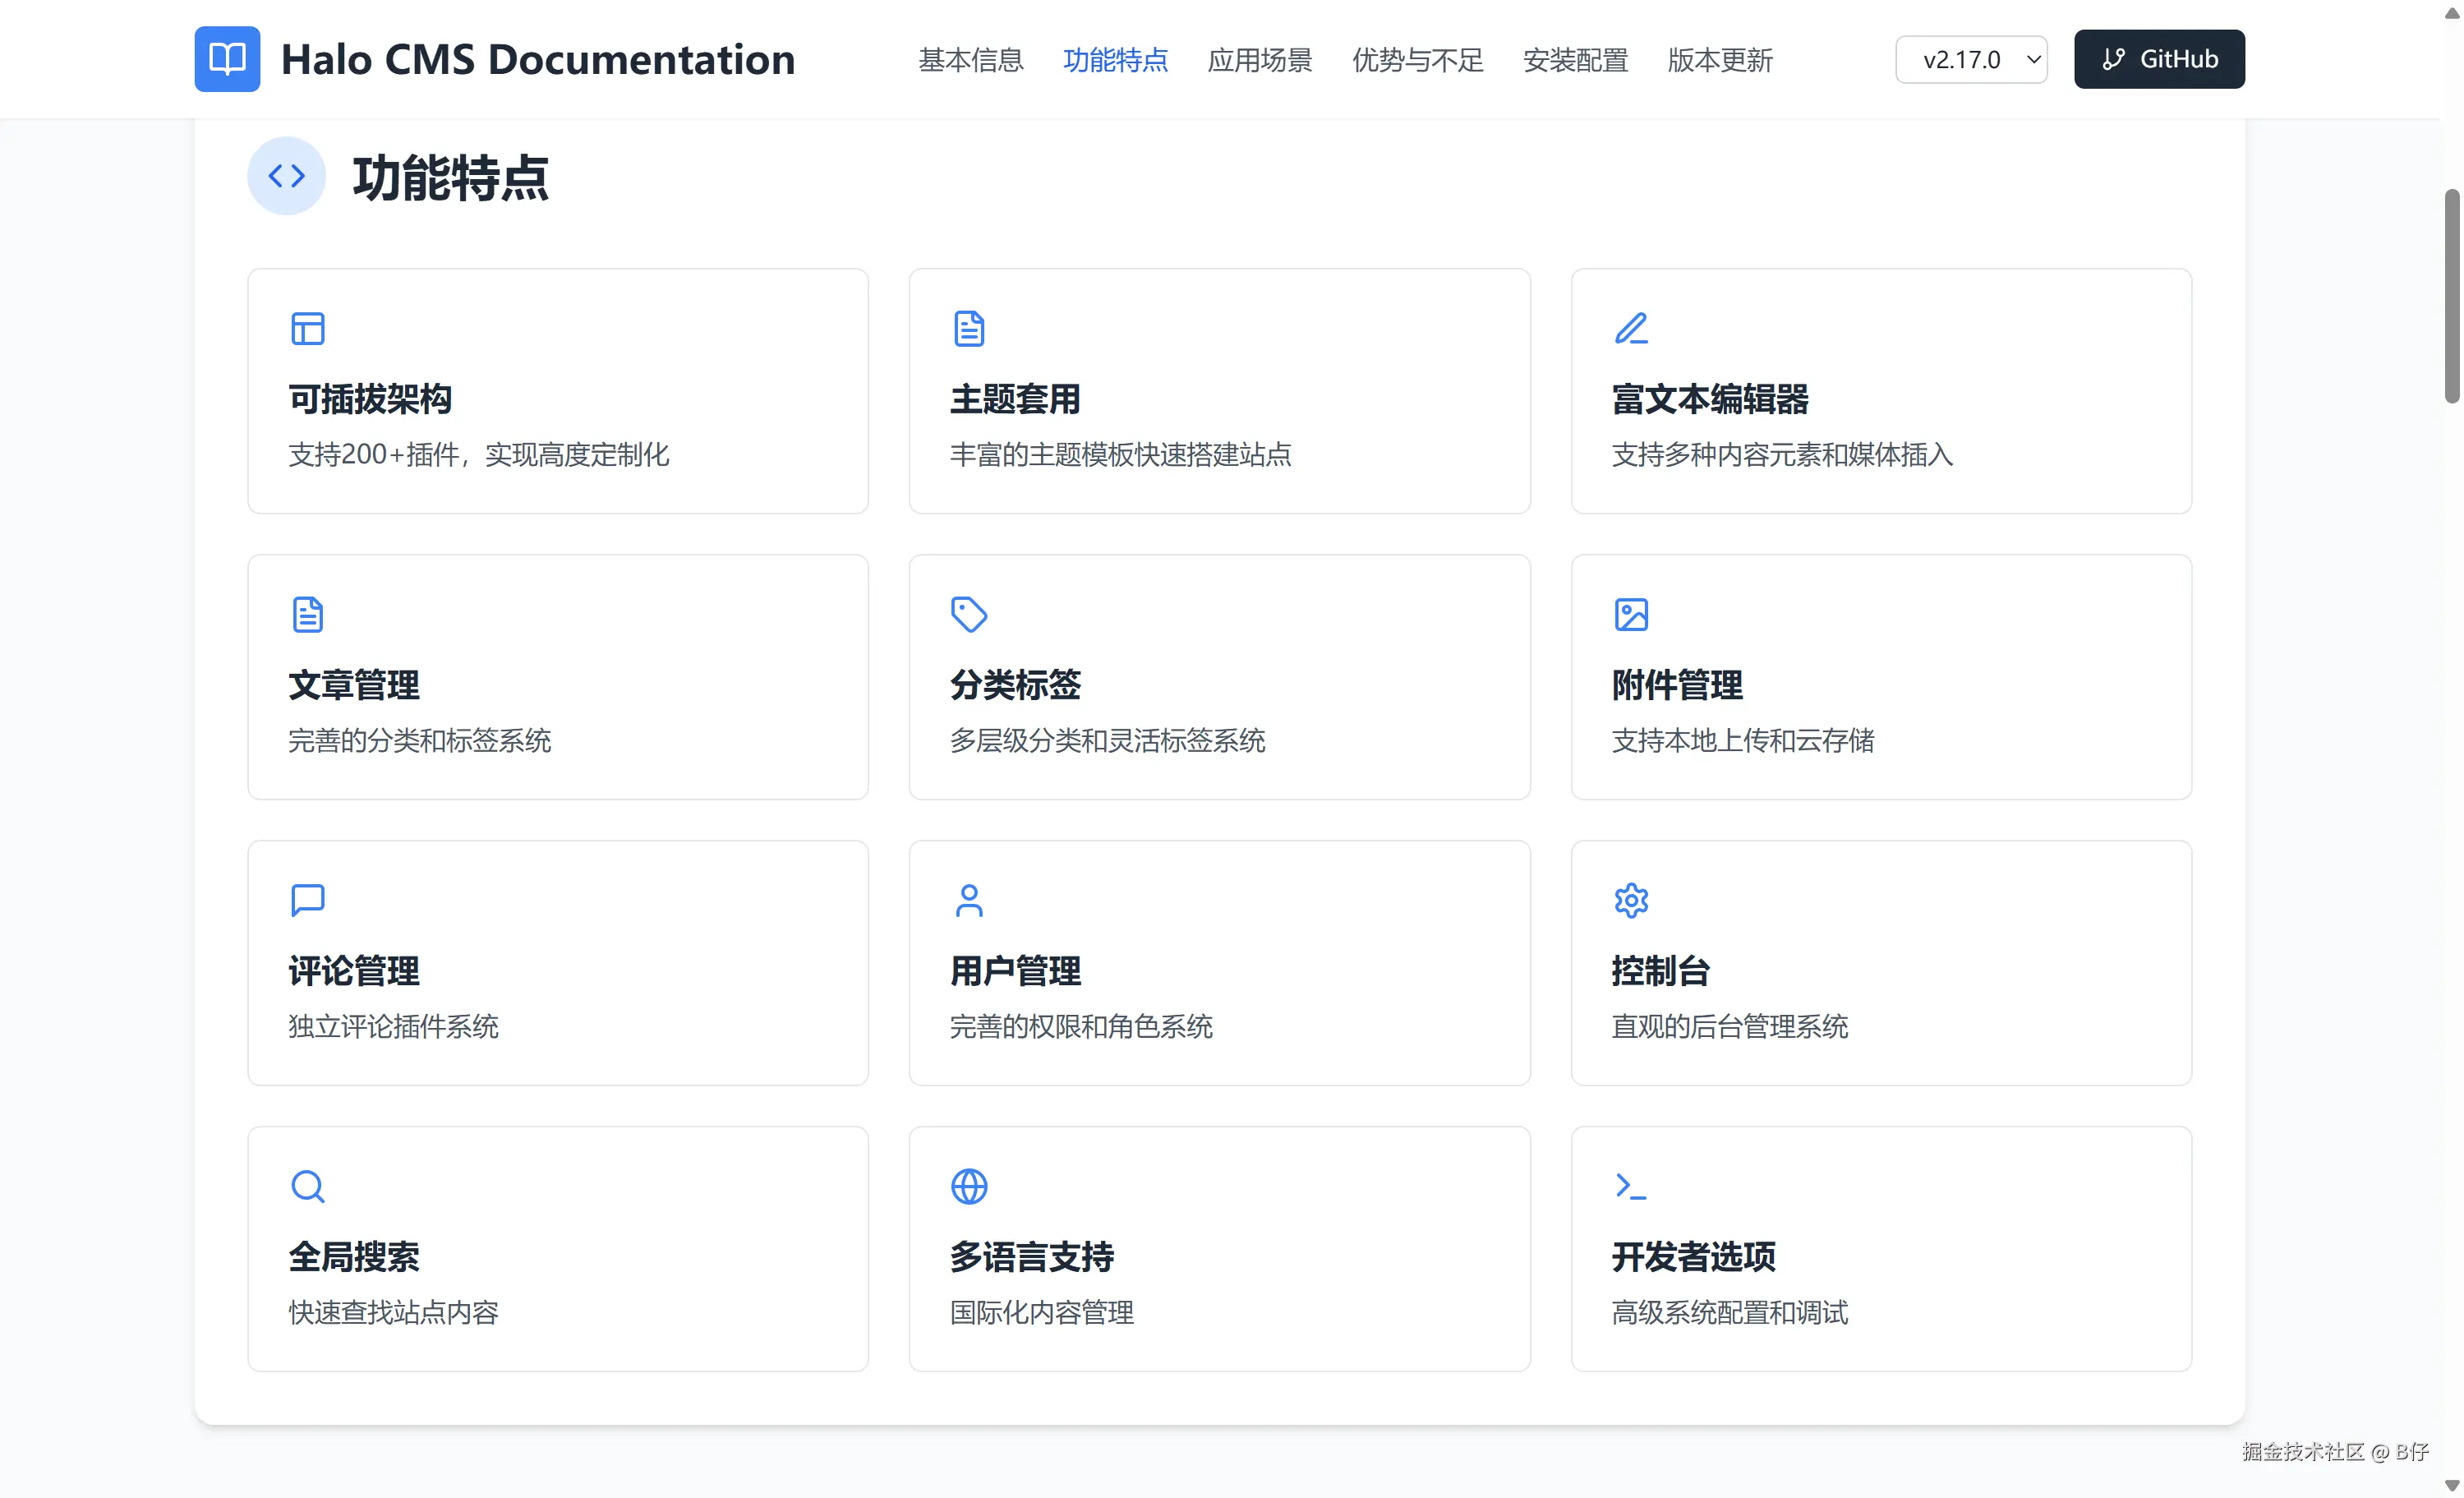Image resolution: width=2464 pixels, height=1498 pixels.
Task: Click the page vertical scrollbar thumb
Action: click(2450, 295)
